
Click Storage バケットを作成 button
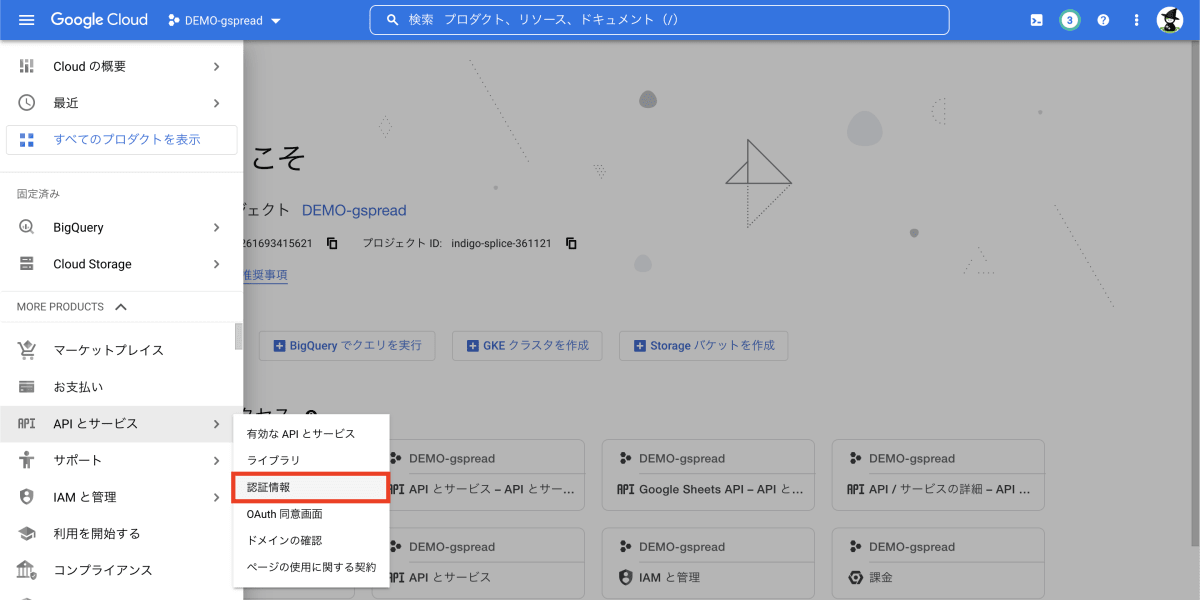[704, 345]
